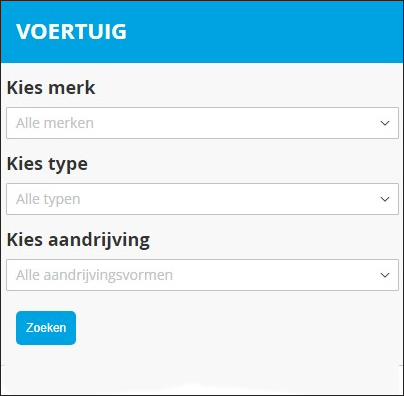Select the "Kies merk" label

coord(51,88)
